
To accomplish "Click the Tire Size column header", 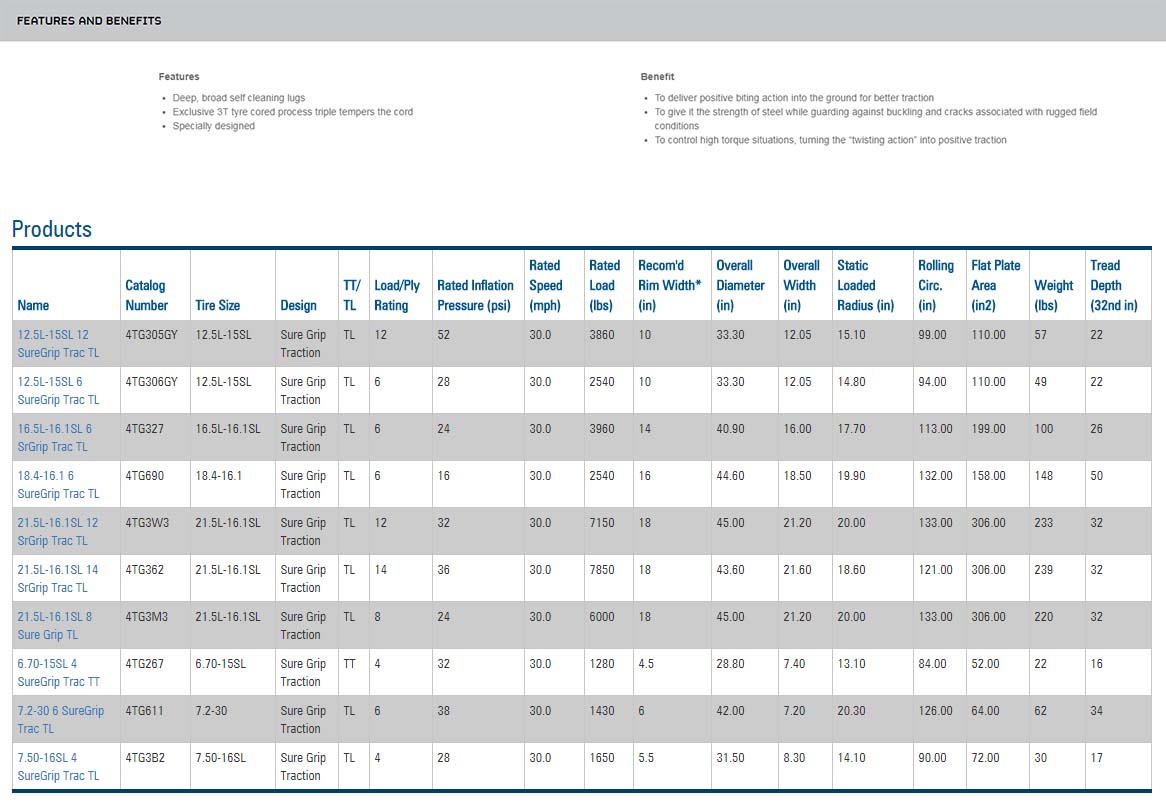I will coord(217,305).
